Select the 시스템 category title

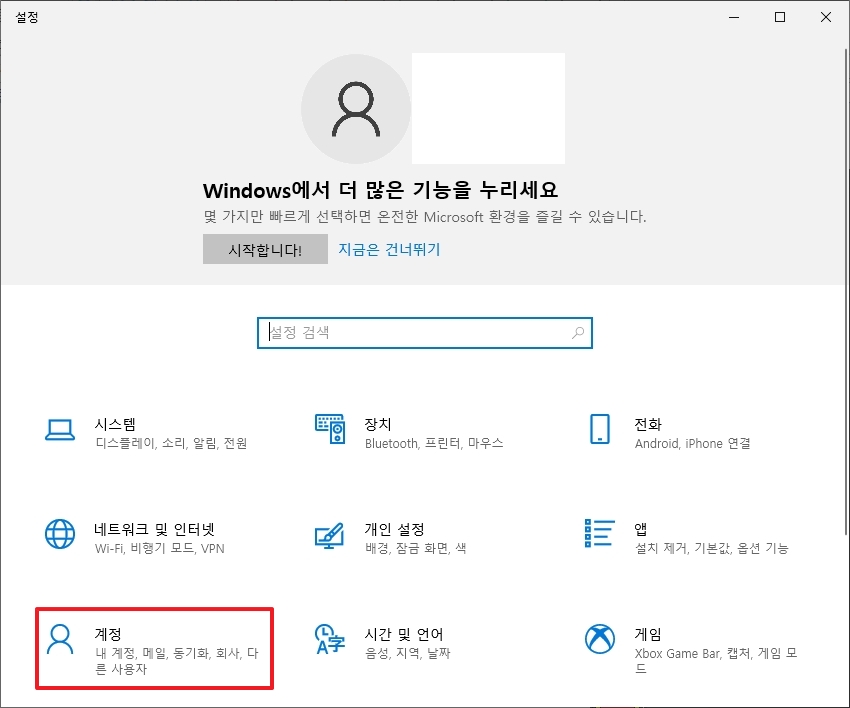point(115,424)
